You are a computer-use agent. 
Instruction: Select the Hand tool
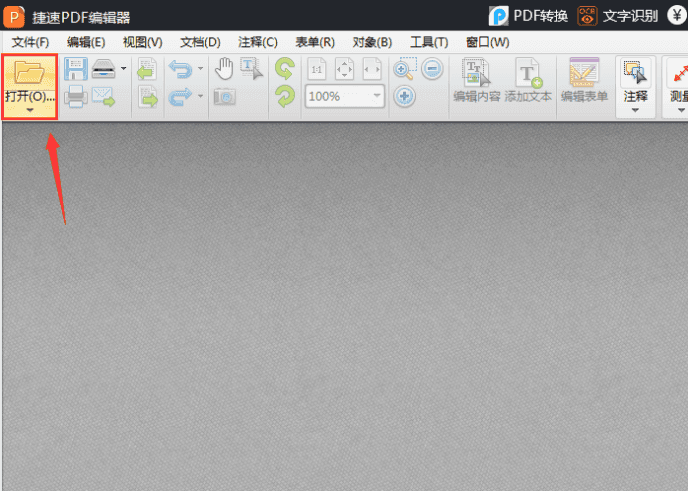[224, 69]
